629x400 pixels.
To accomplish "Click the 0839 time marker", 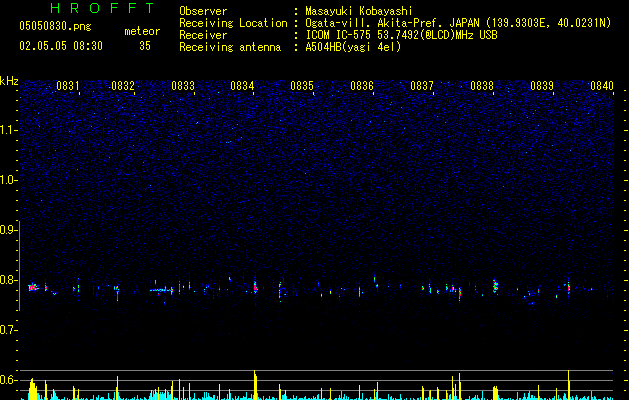I will pyautogui.click(x=542, y=86).
